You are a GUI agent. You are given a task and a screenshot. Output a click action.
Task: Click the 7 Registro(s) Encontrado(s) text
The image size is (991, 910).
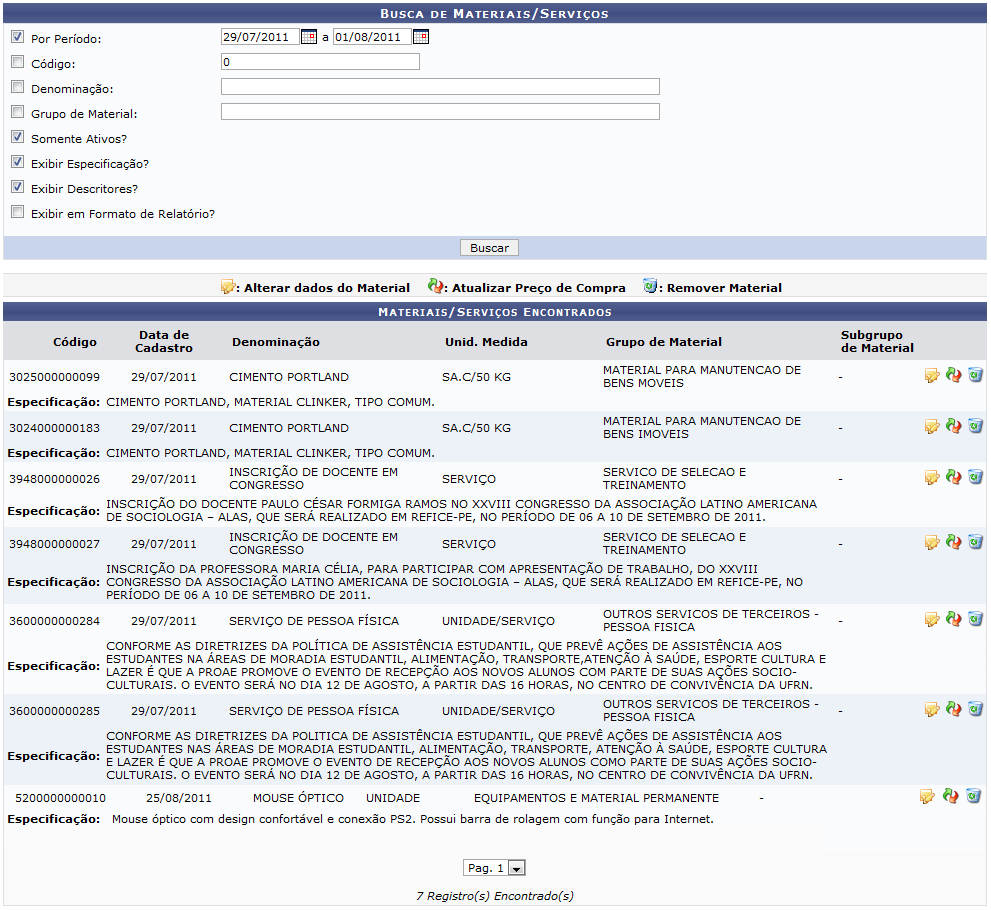pos(495,896)
